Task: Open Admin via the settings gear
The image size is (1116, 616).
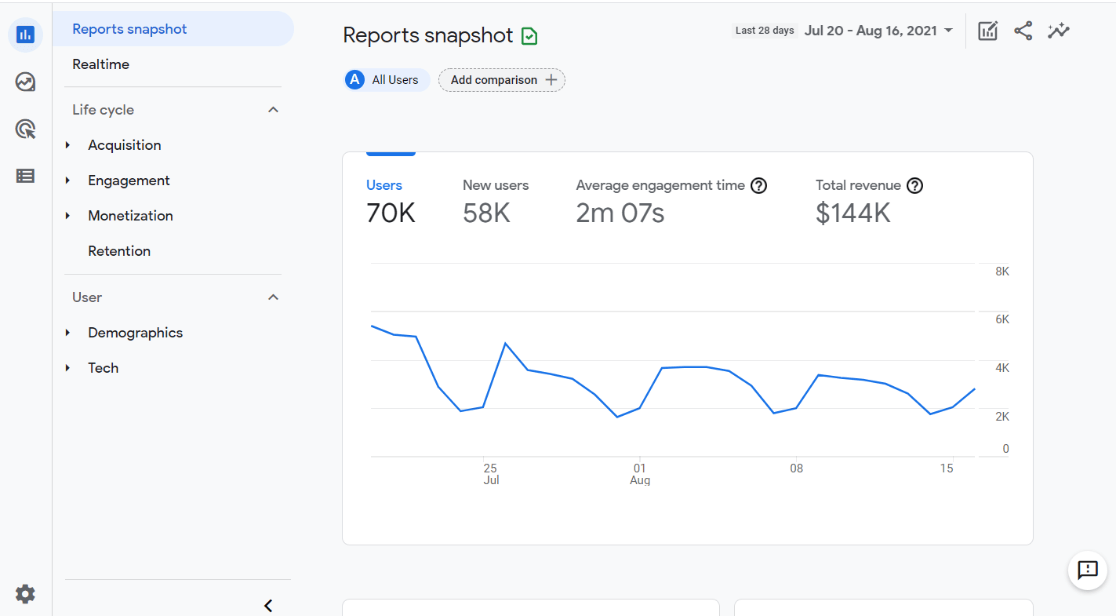Action: (25, 593)
